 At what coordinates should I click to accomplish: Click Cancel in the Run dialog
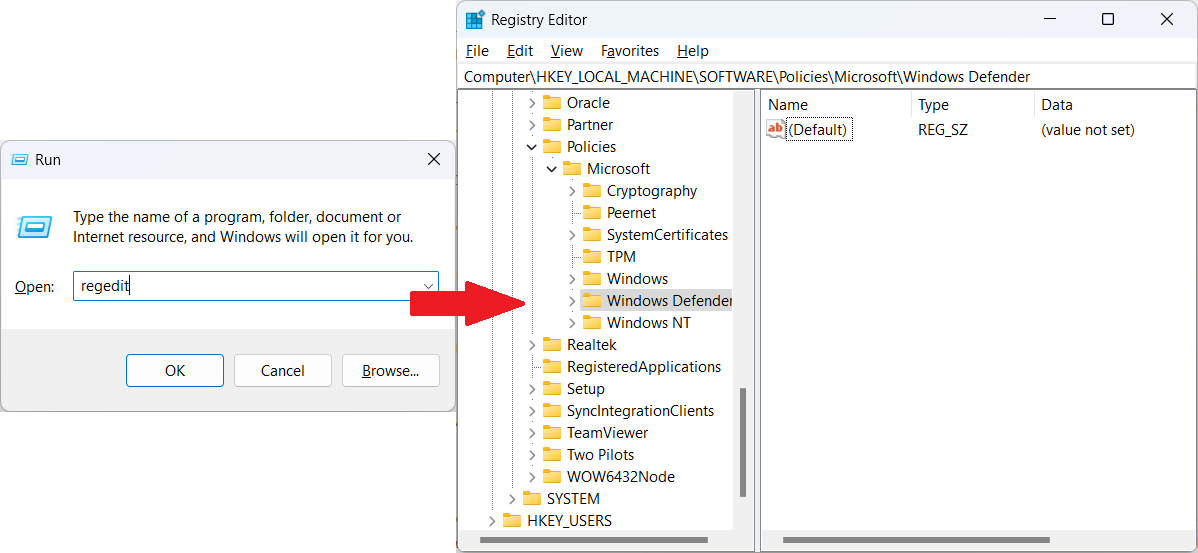pos(283,370)
